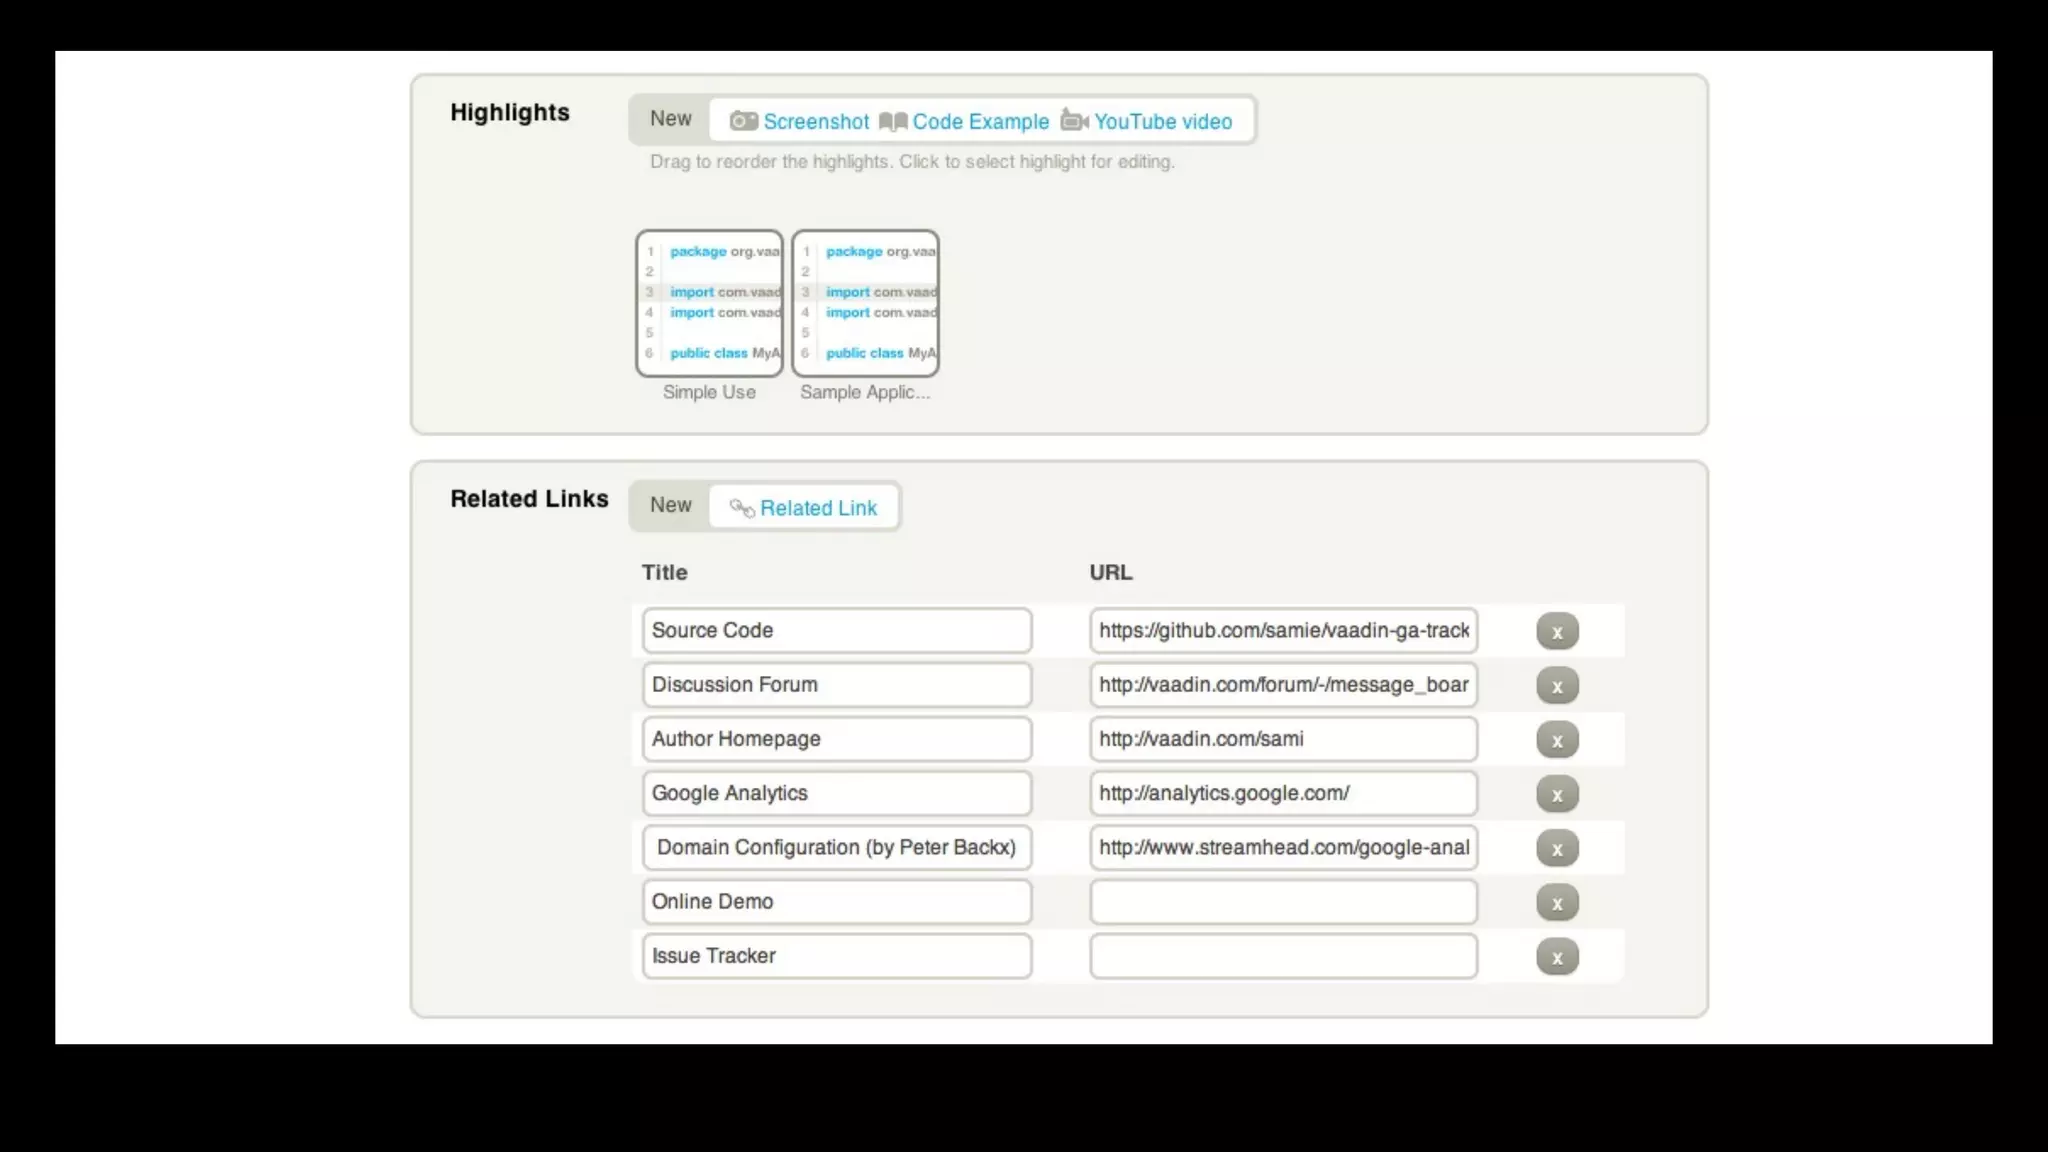Image resolution: width=2048 pixels, height=1152 pixels.
Task: Remove the Author Homepage link row
Action: [1557, 740]
